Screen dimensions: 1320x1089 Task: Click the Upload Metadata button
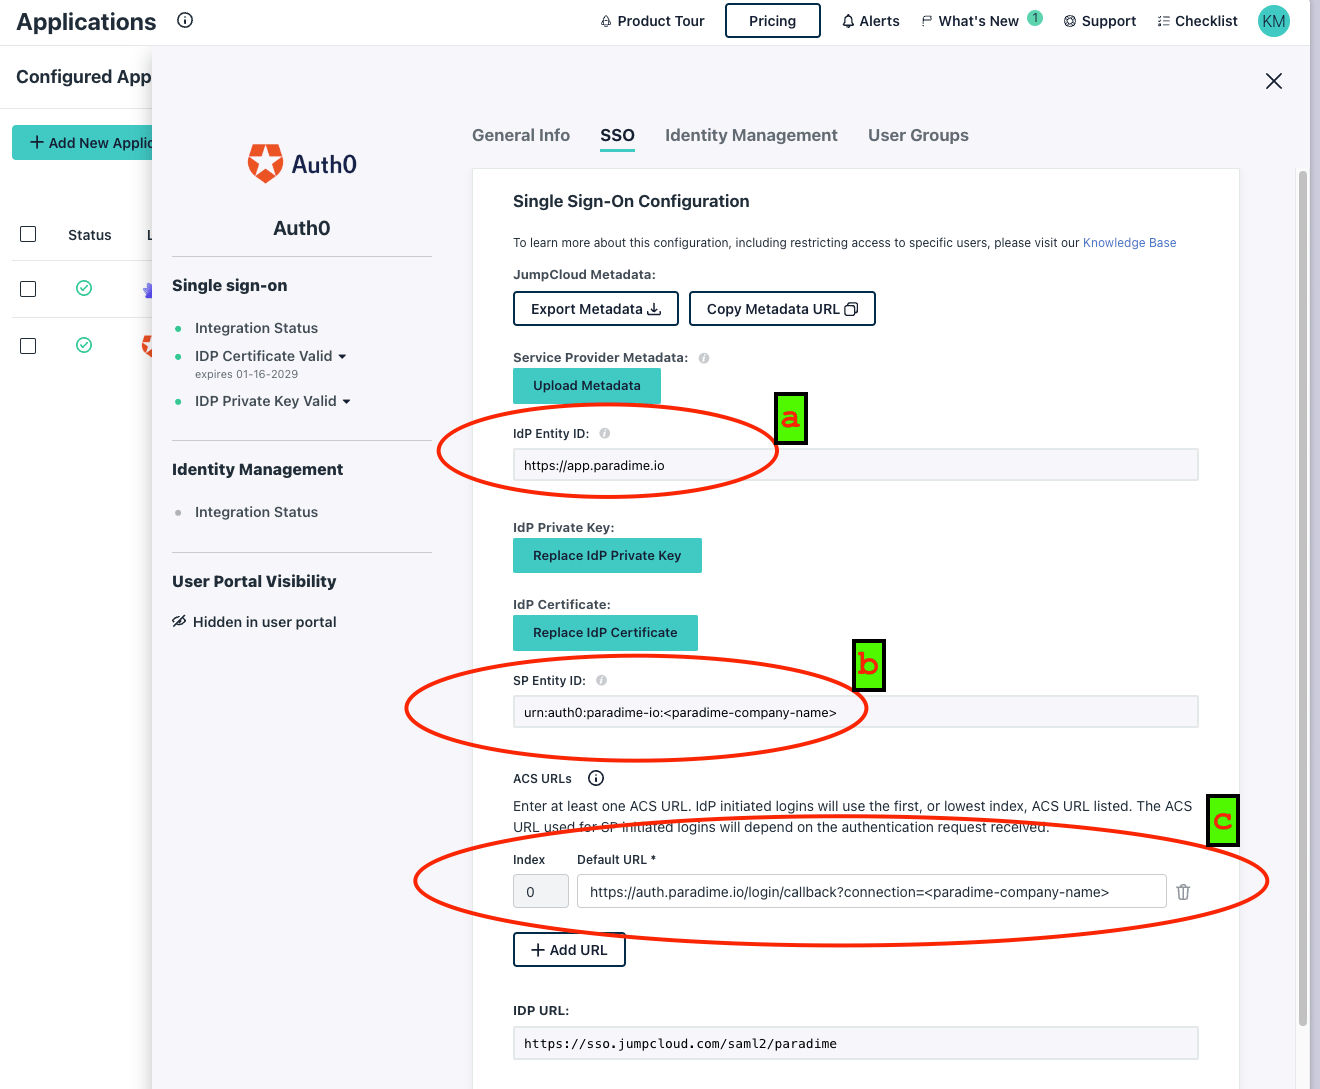pos(586,386)
